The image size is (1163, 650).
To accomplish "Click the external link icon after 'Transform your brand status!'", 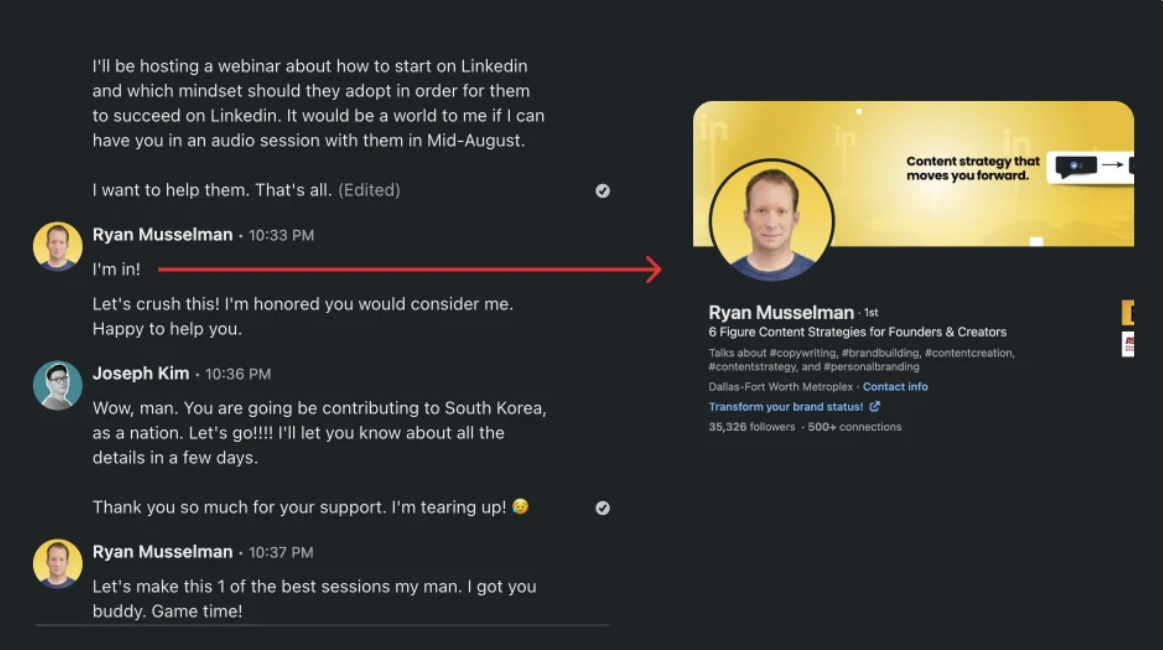I will point(875,407).
